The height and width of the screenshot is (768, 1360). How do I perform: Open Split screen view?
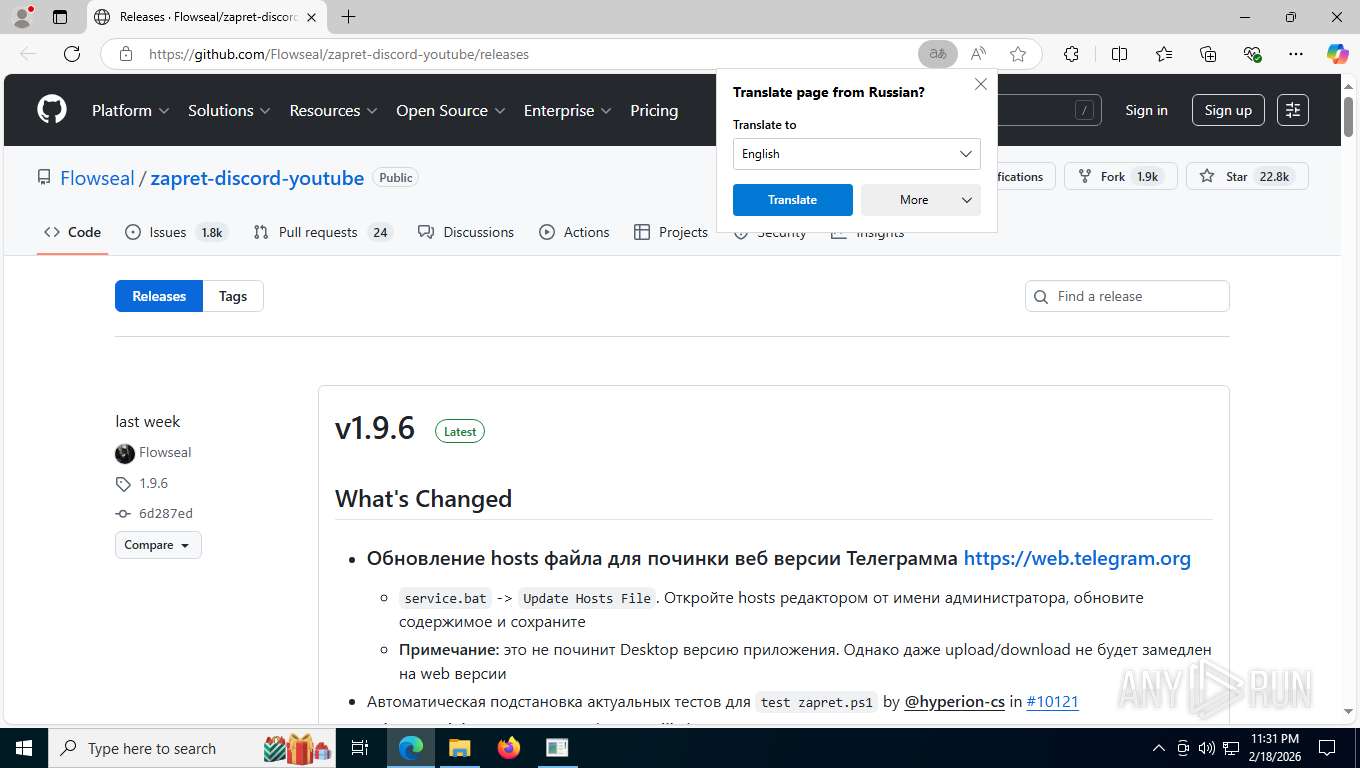click(1119, 54)
